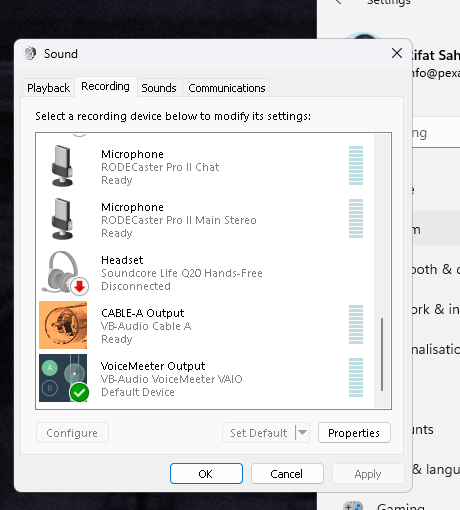Viewport: 460px width, 510px height.
Task: Click the device list scrollbar thumb
Action: 382,354
